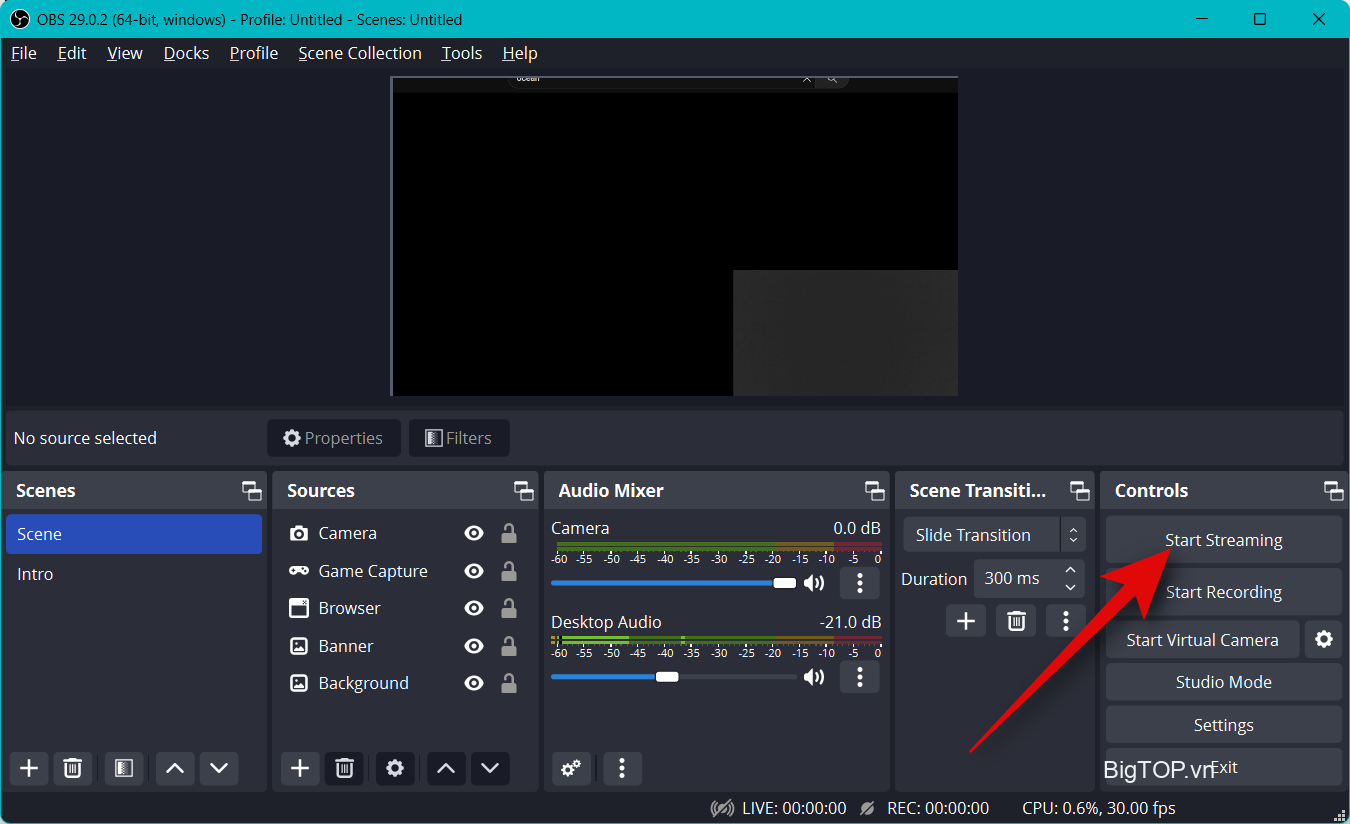Open Audio Mixer three-dot menu at bottom

(622, 768)
